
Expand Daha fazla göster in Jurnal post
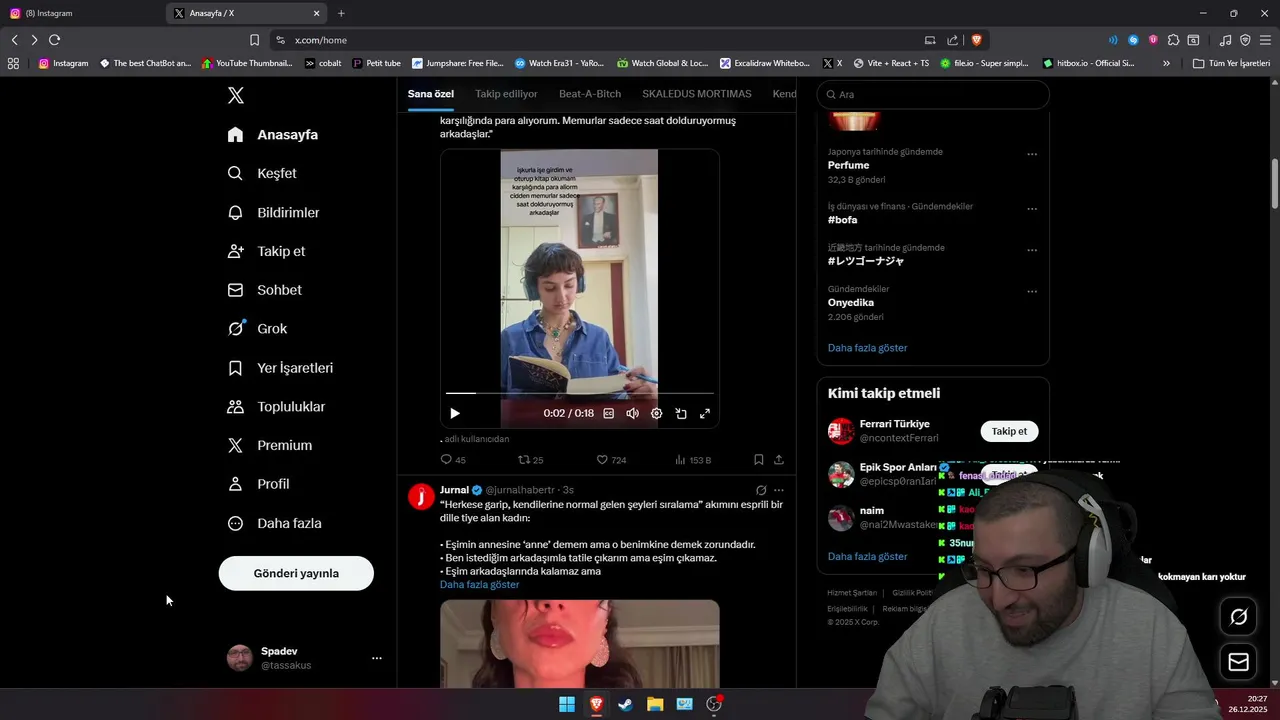pyautogui.click(x=479, y=585)
